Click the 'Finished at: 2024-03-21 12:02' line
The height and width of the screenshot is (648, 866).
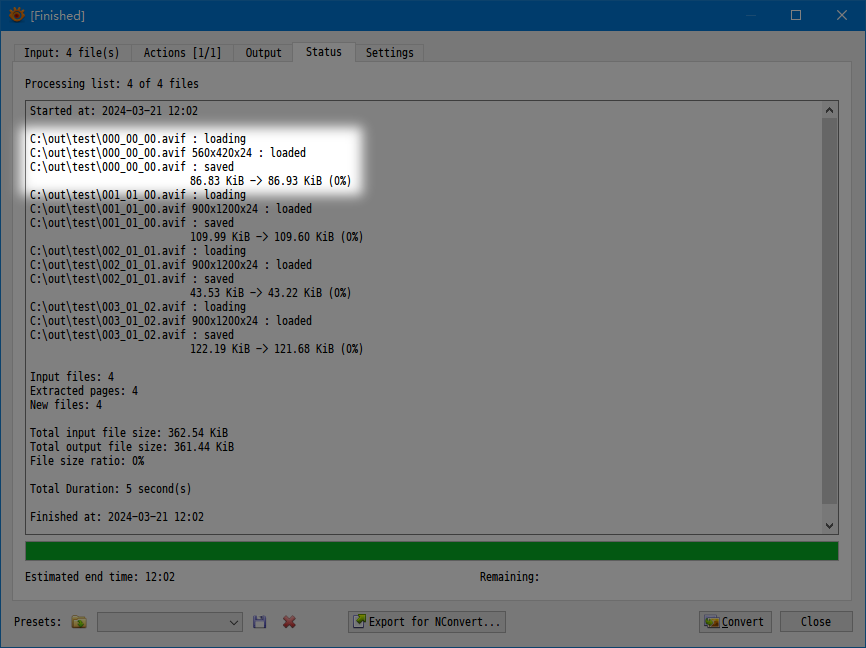click(x=117, y=517)
